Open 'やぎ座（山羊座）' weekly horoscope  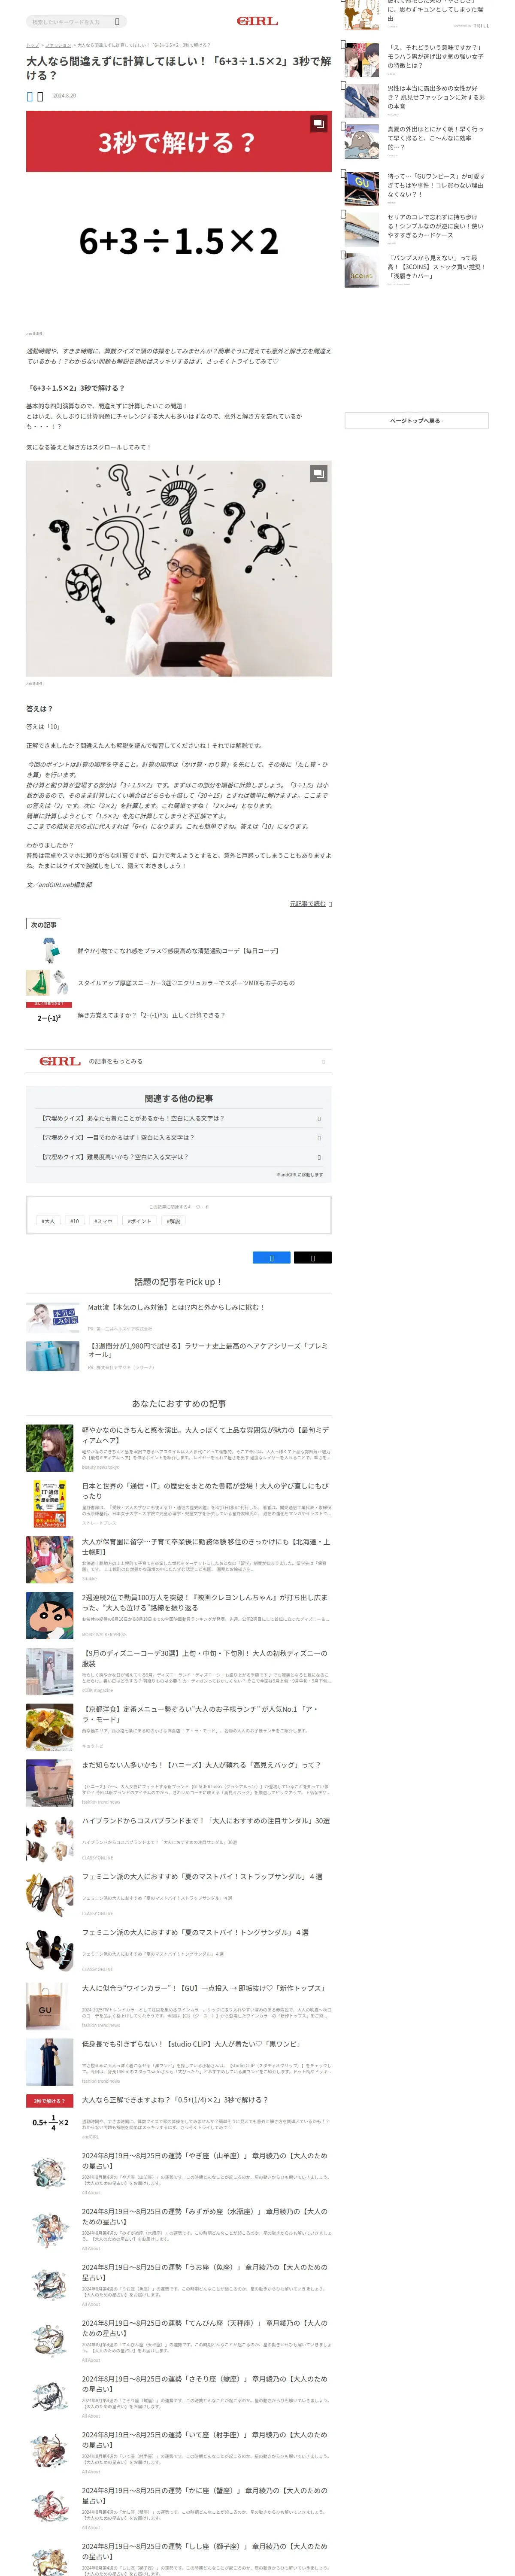205,2161
